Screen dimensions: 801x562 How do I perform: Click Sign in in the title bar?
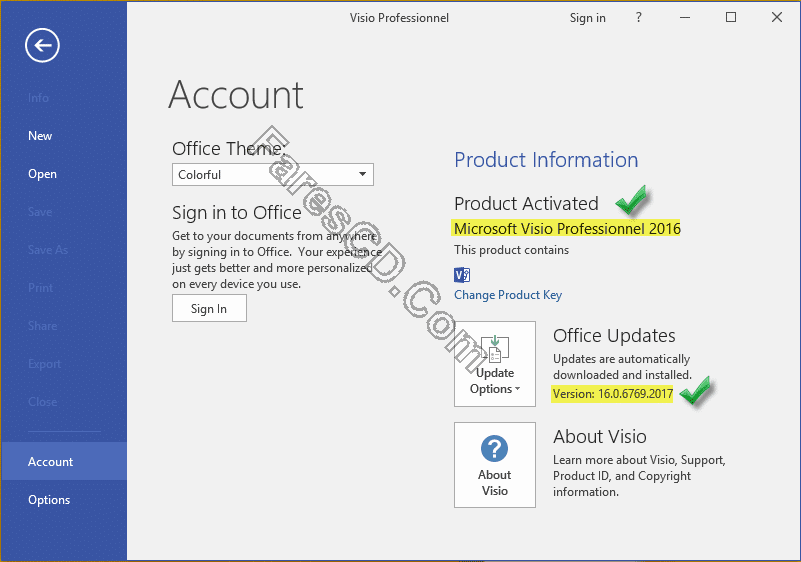click(587, 18)
